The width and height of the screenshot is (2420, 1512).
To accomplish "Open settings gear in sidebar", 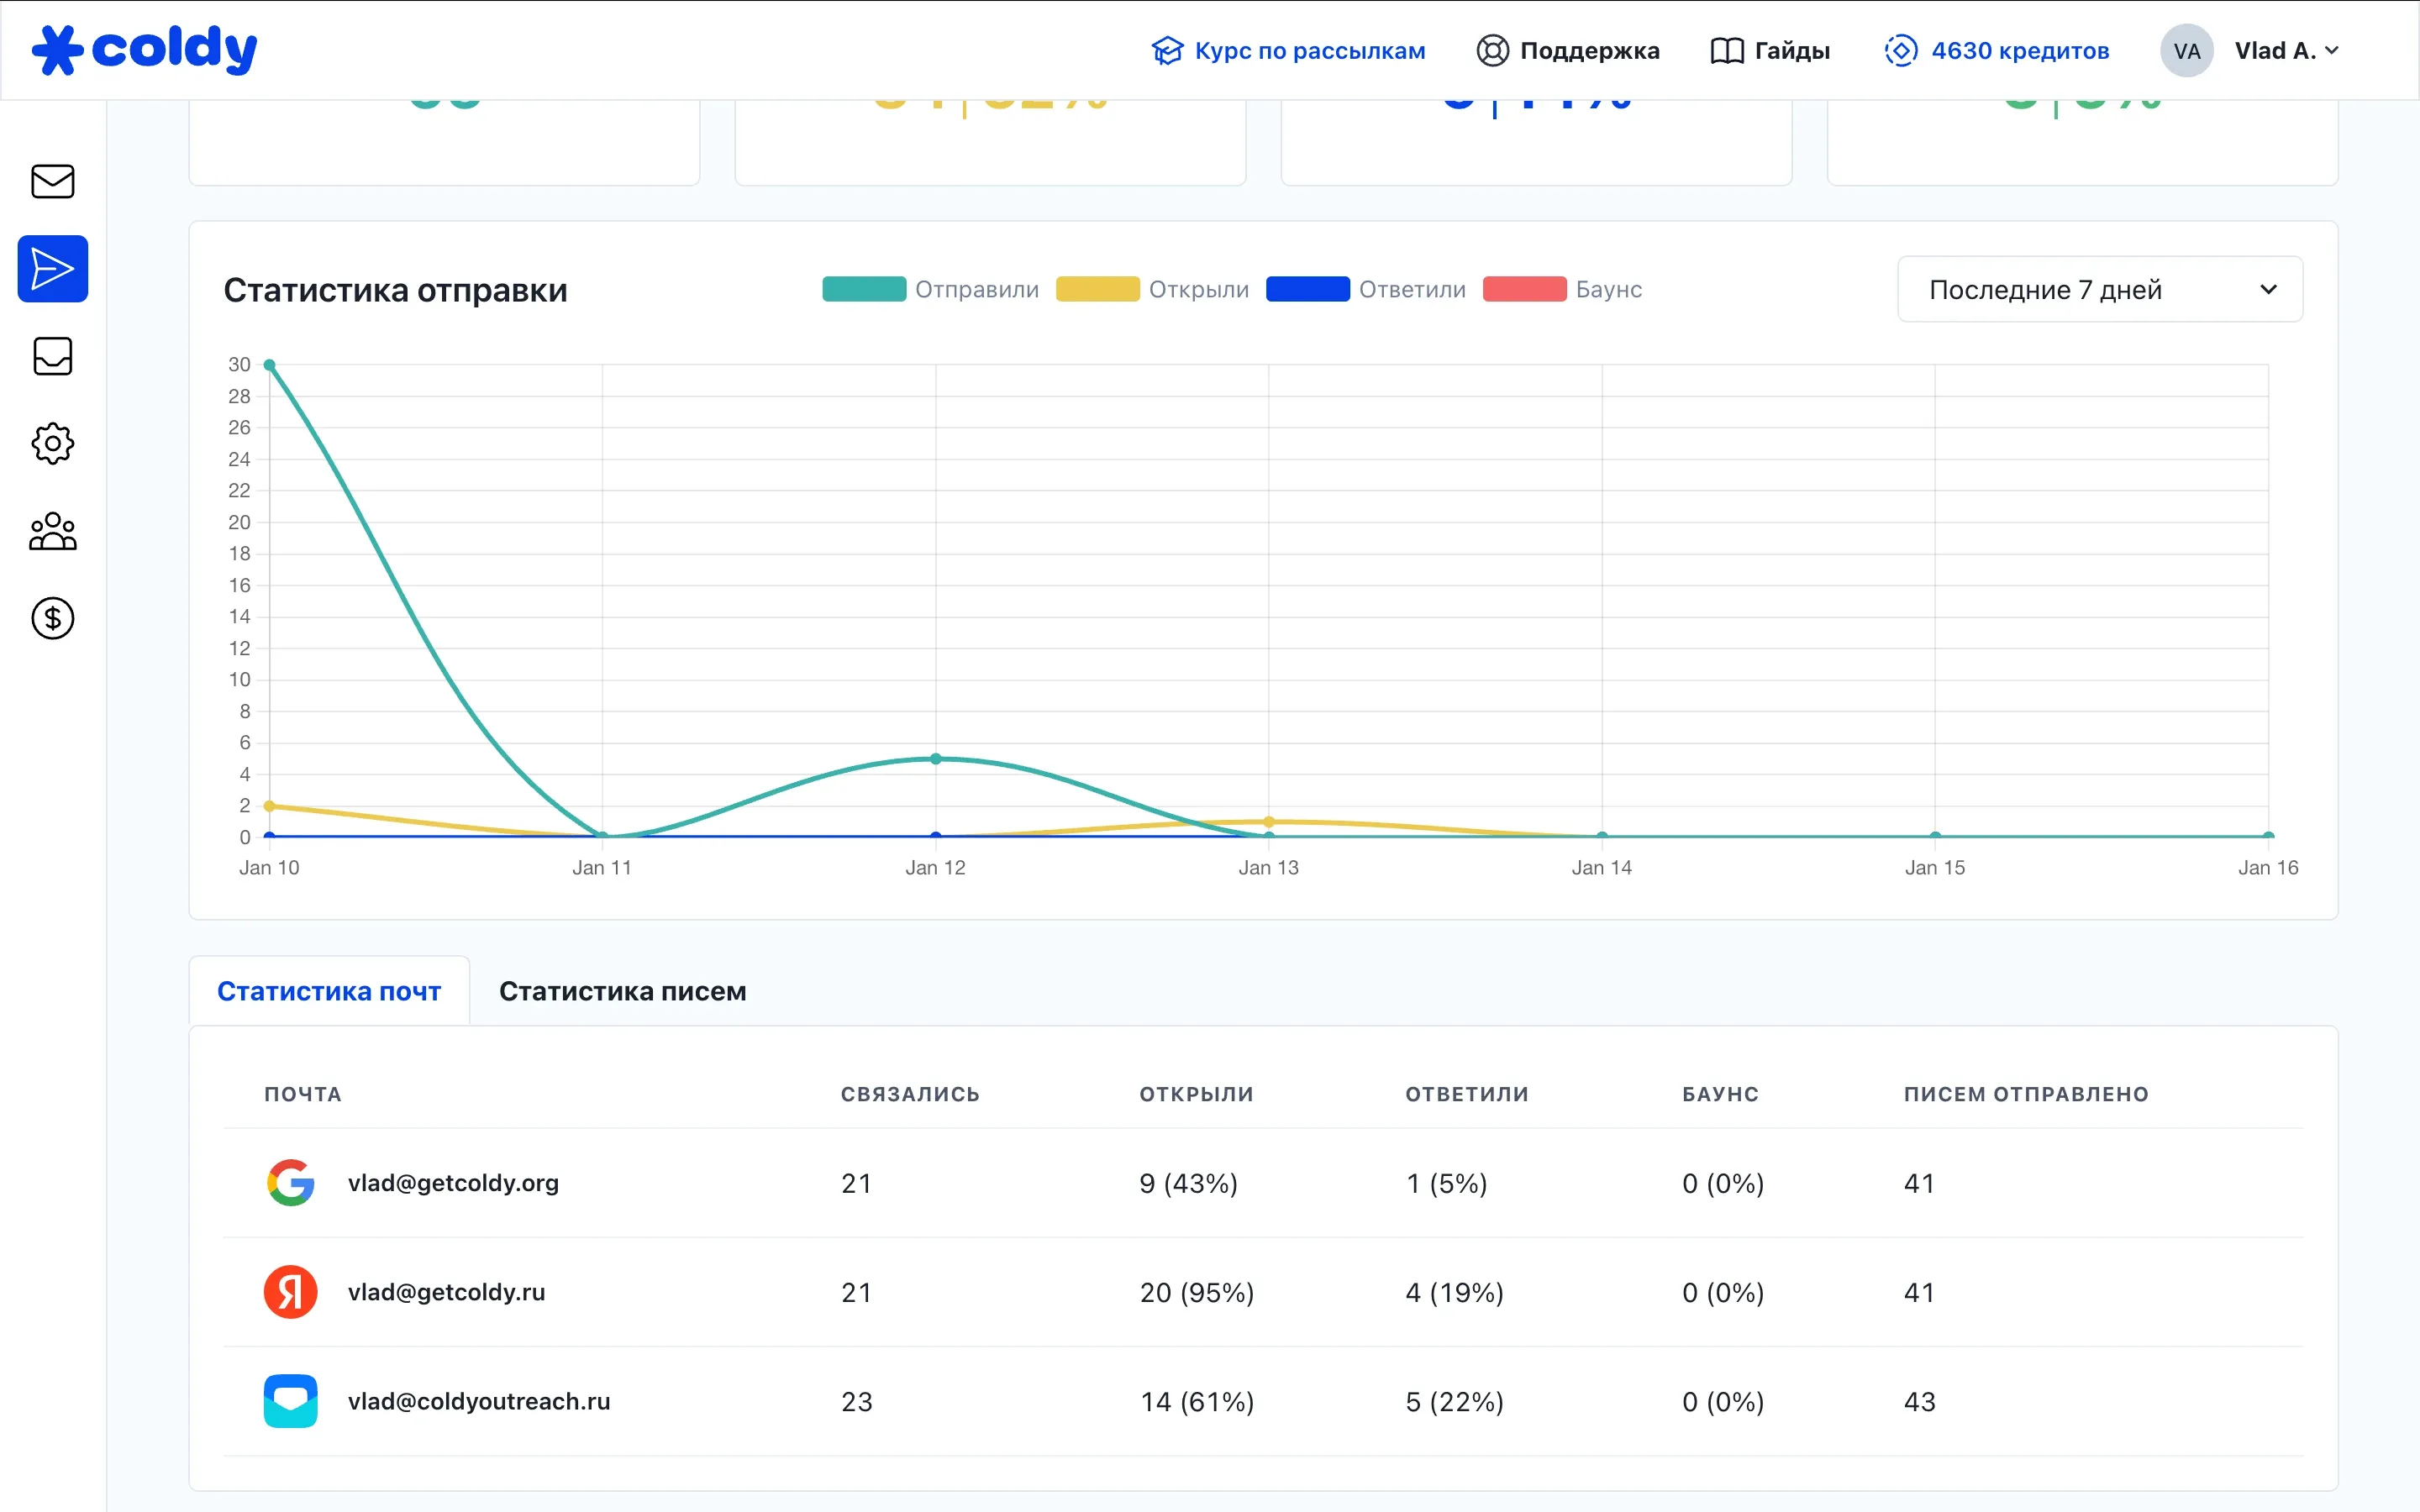I will coord(53,443).
